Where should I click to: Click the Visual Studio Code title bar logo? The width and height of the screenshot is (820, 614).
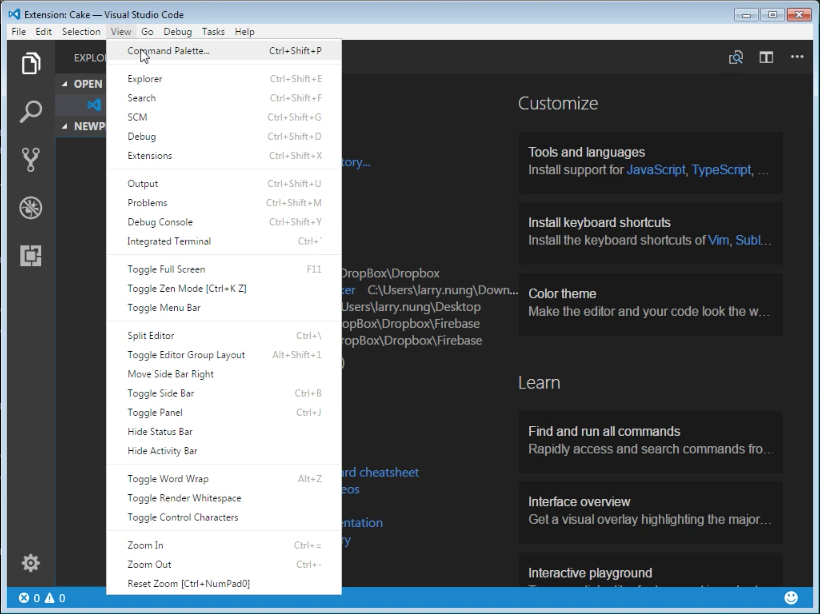pos(14,14)
